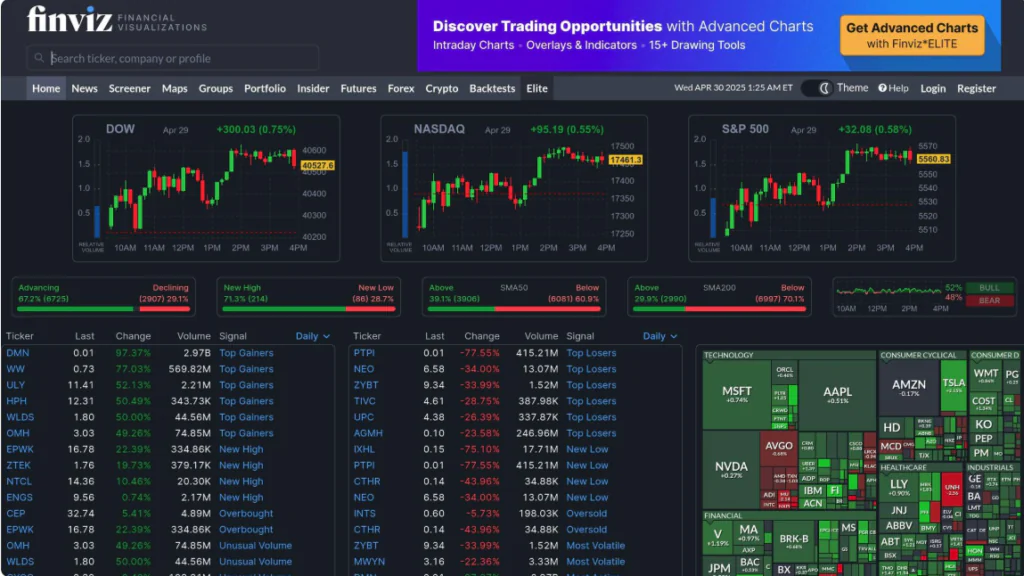Open the INTS ticker link
This screenshot has height=576, width=1024.
click(x=364, y=513)
